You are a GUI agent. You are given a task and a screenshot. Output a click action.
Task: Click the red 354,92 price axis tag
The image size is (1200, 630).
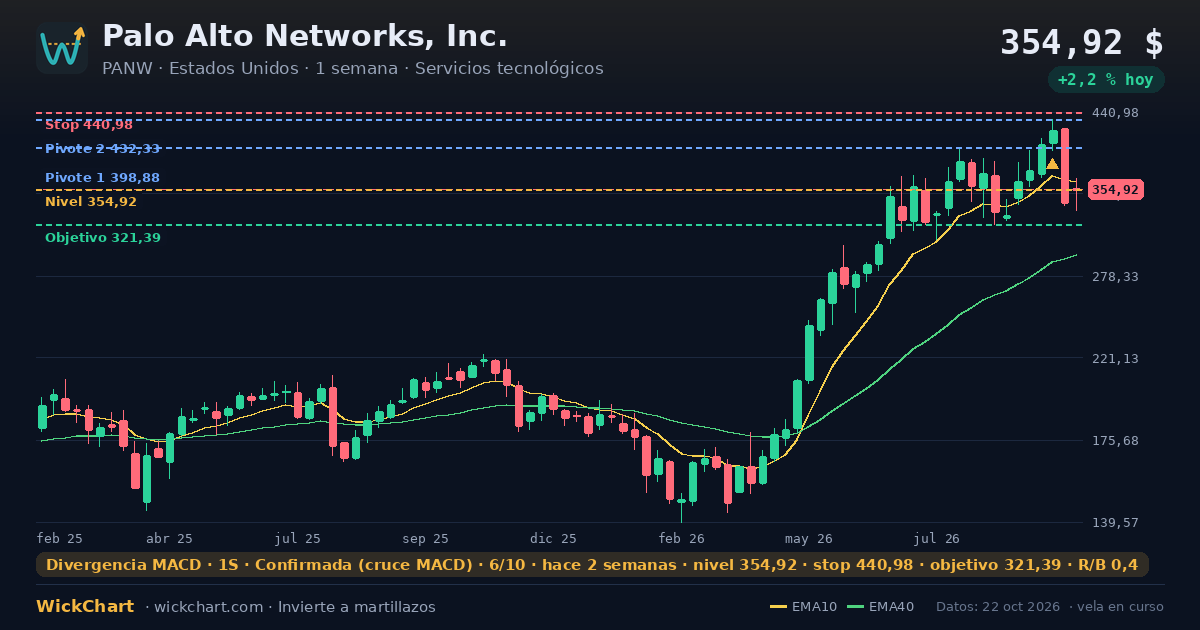[x=1115, y=190]
